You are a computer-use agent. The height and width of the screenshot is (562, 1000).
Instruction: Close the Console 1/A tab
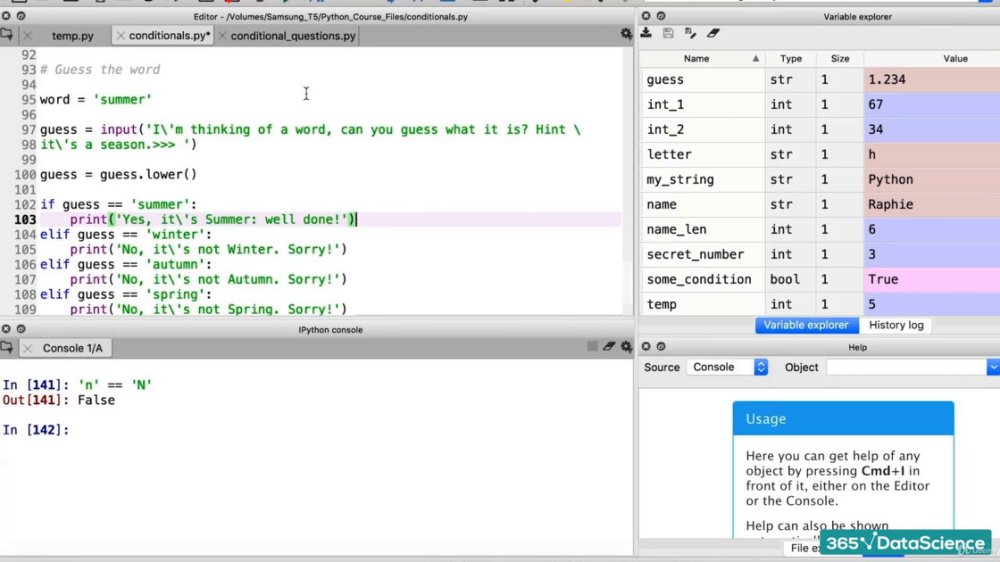click(27, 348)
